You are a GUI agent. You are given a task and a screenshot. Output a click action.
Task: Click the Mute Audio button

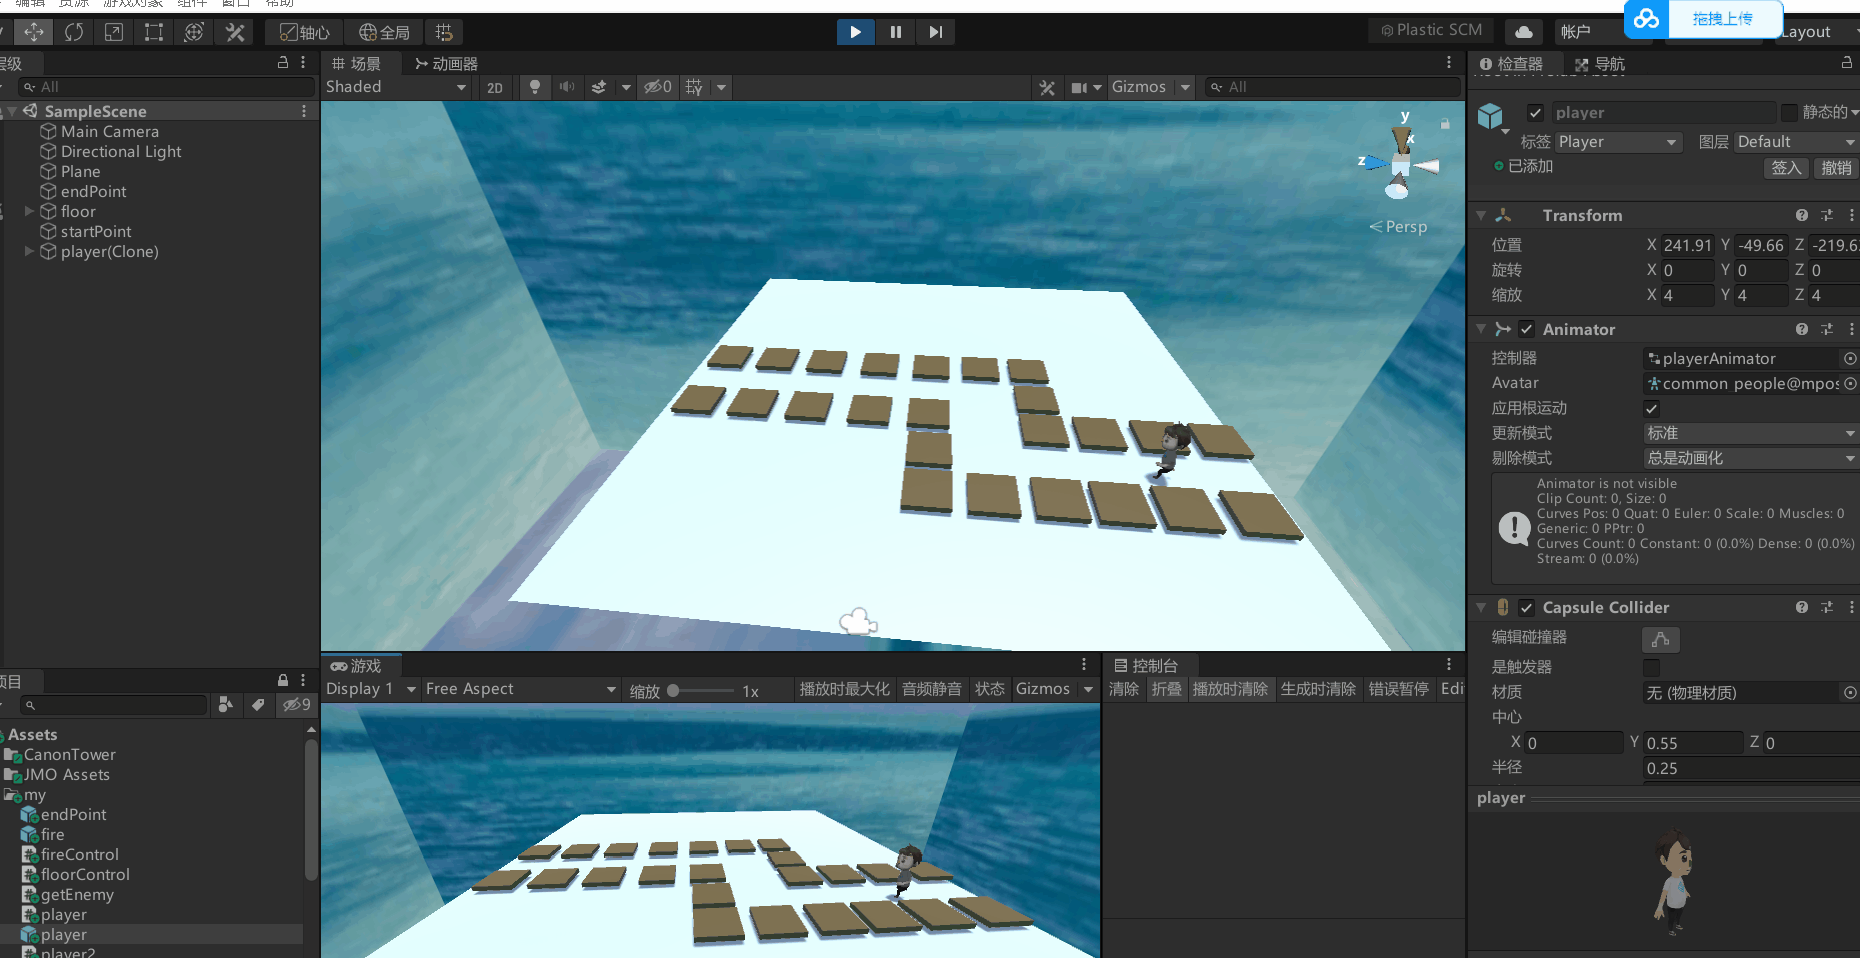[932, 689]
